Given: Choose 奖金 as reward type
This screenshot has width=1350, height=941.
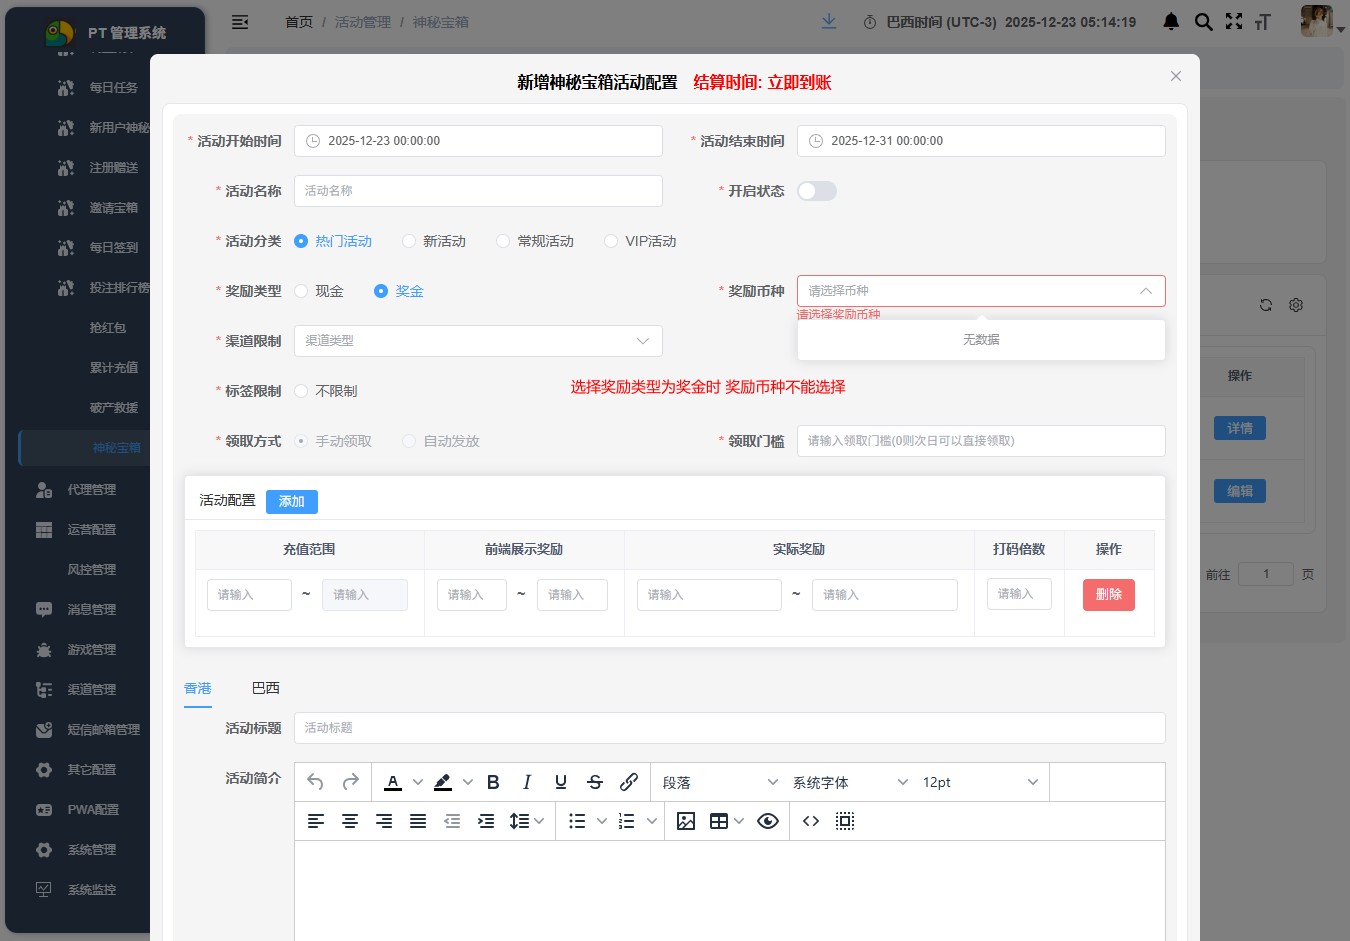Looking at the screenshot, I should [399, 291].
